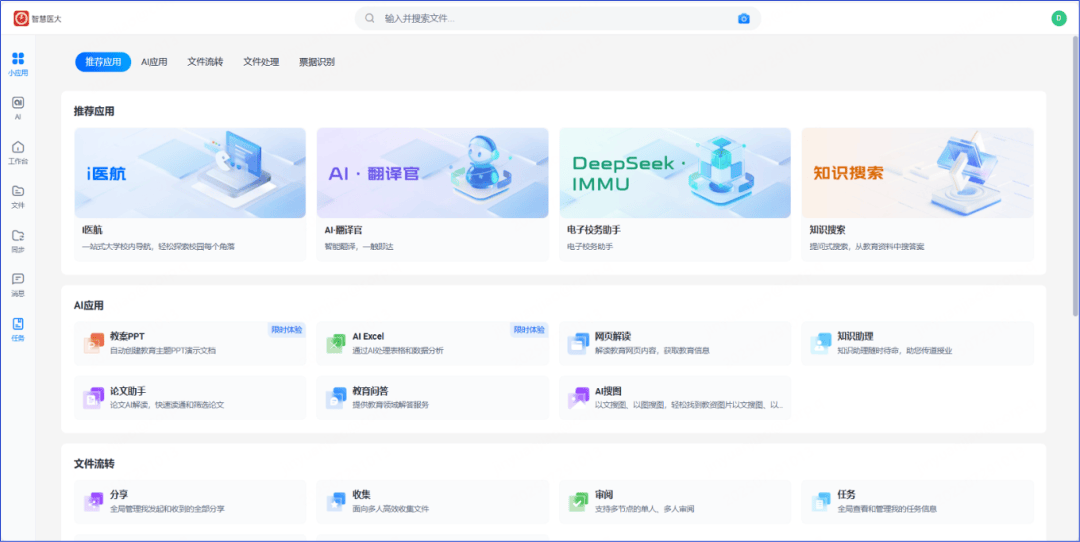
Task: Open the 文件 folder icon in the sidebar
Action: pyautogui.click(x=18, y=192)
